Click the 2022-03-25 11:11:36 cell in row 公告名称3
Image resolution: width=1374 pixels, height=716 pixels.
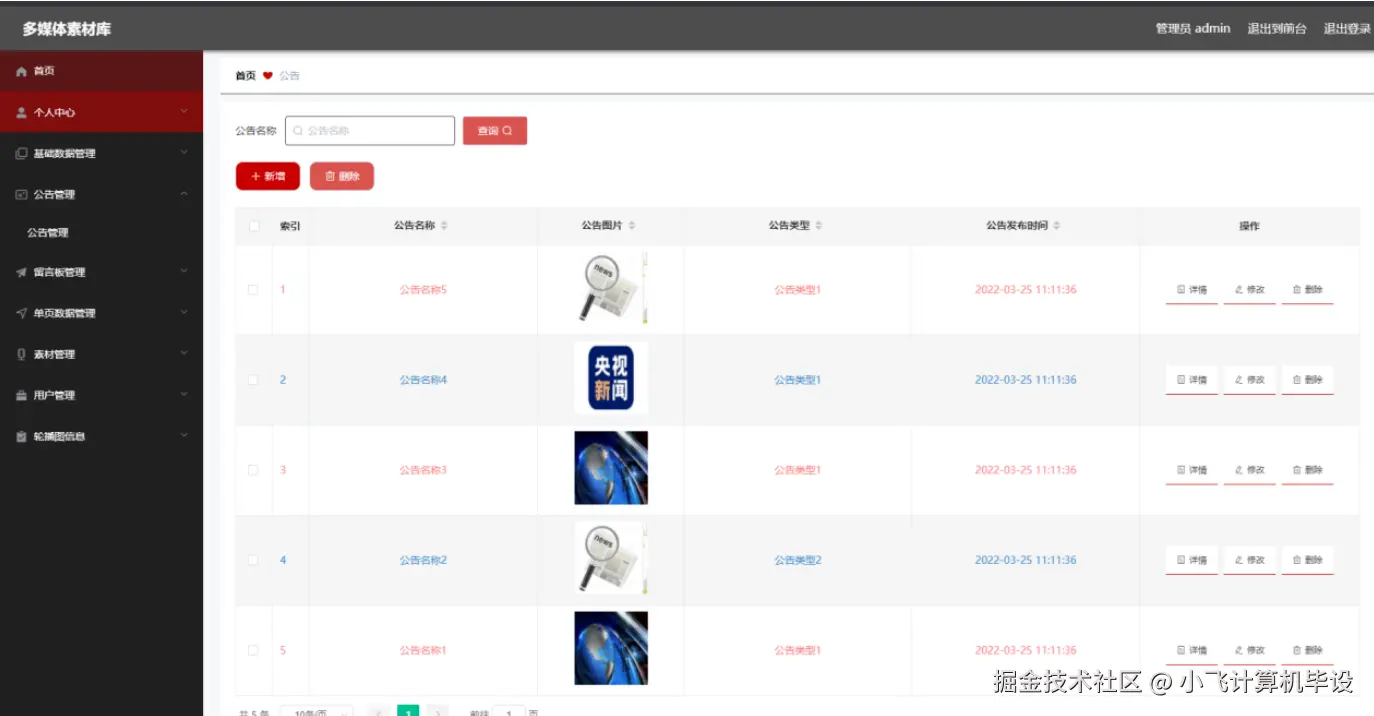pos(1026,470)
